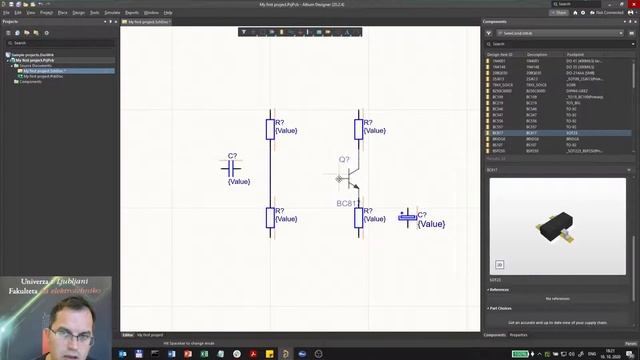Switch to the Components tab at bottom right
Image resolution: width=640 pixels, height=360 pixels.
coord(494,335)
